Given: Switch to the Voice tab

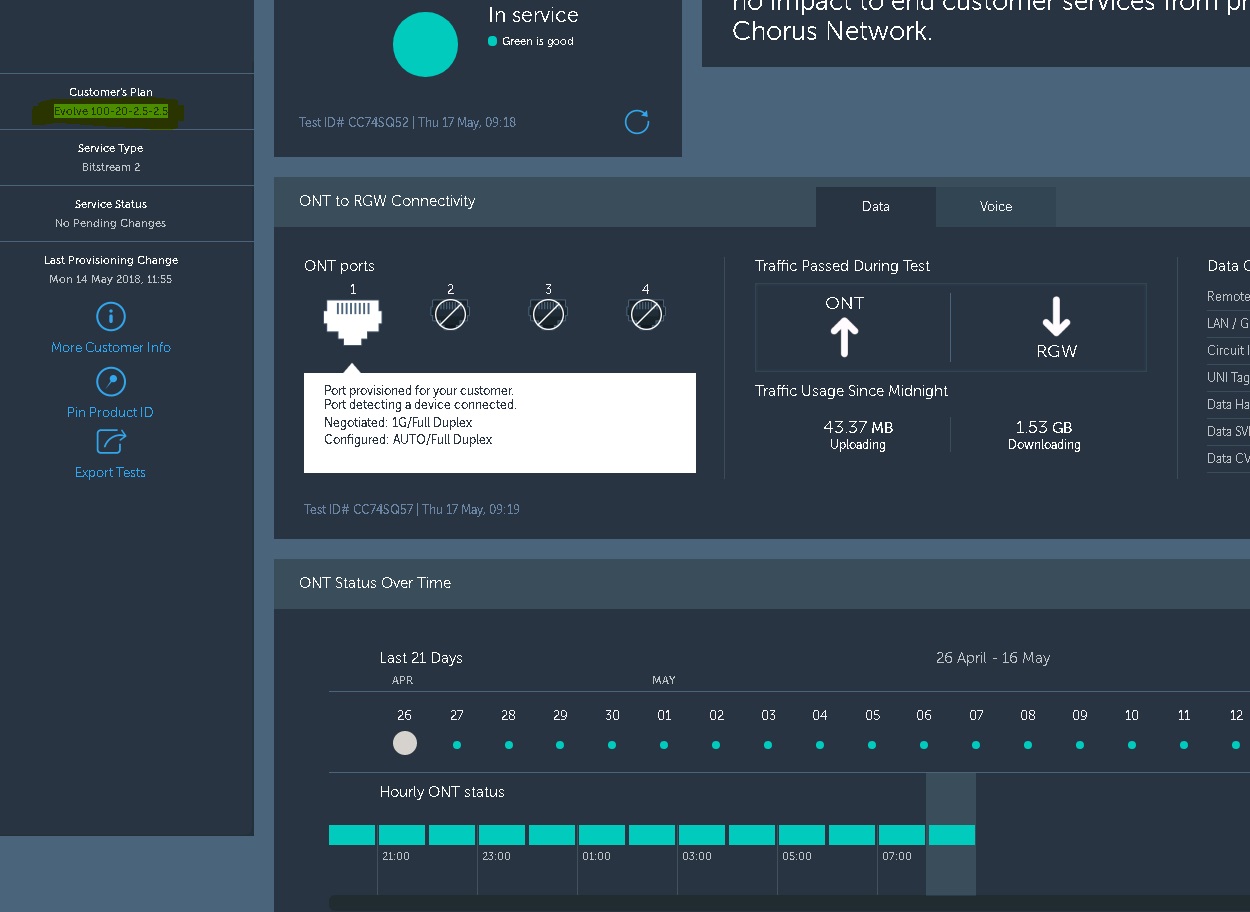Looking at the screenshot, I should [x=995, y=207].
